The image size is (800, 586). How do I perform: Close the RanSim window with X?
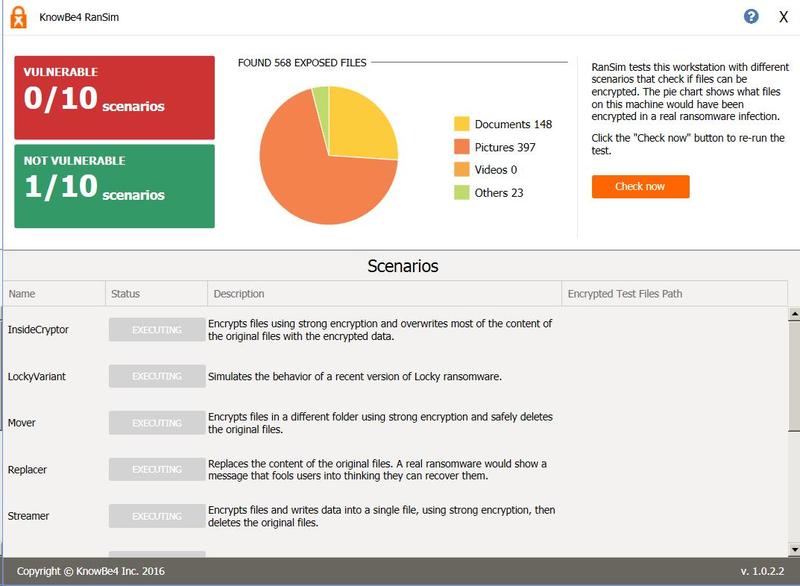(783, 17)
